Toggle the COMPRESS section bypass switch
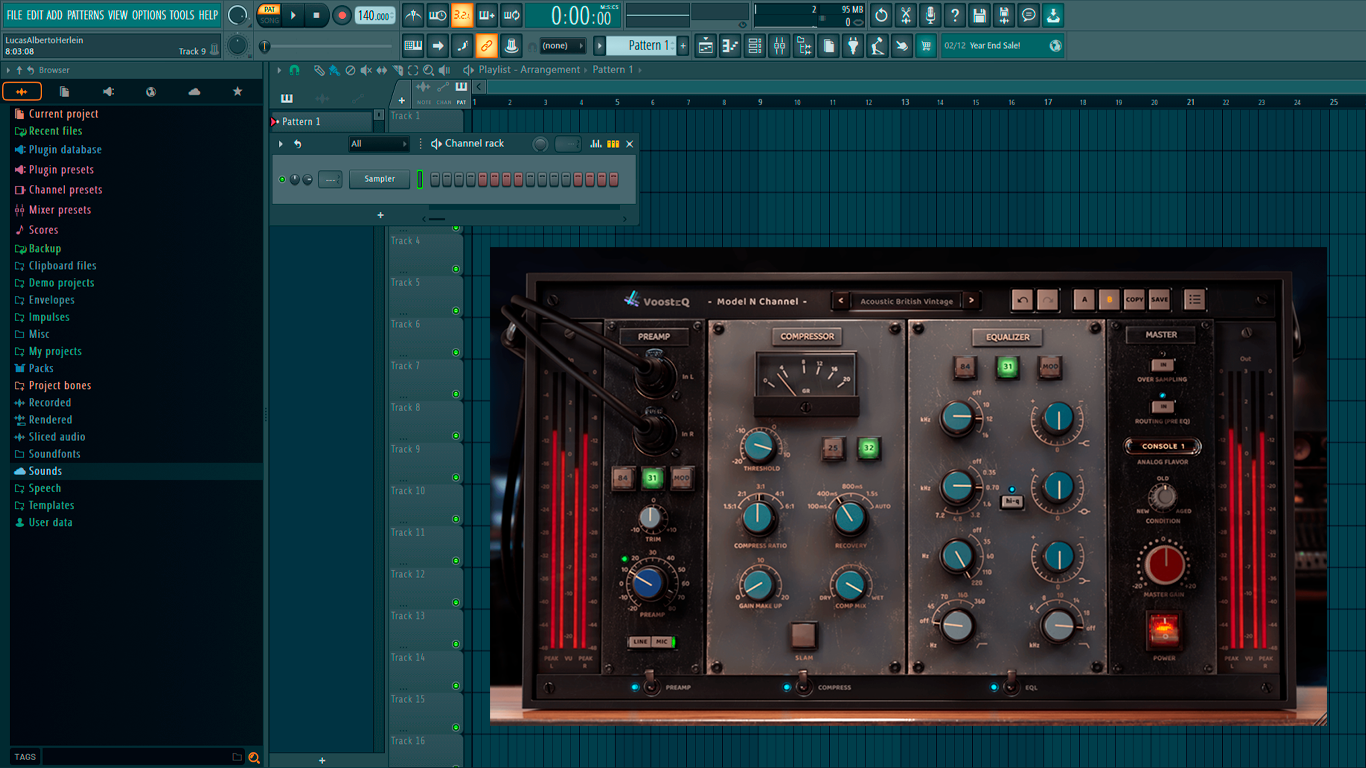1366x768 pixels. point(804,687)
